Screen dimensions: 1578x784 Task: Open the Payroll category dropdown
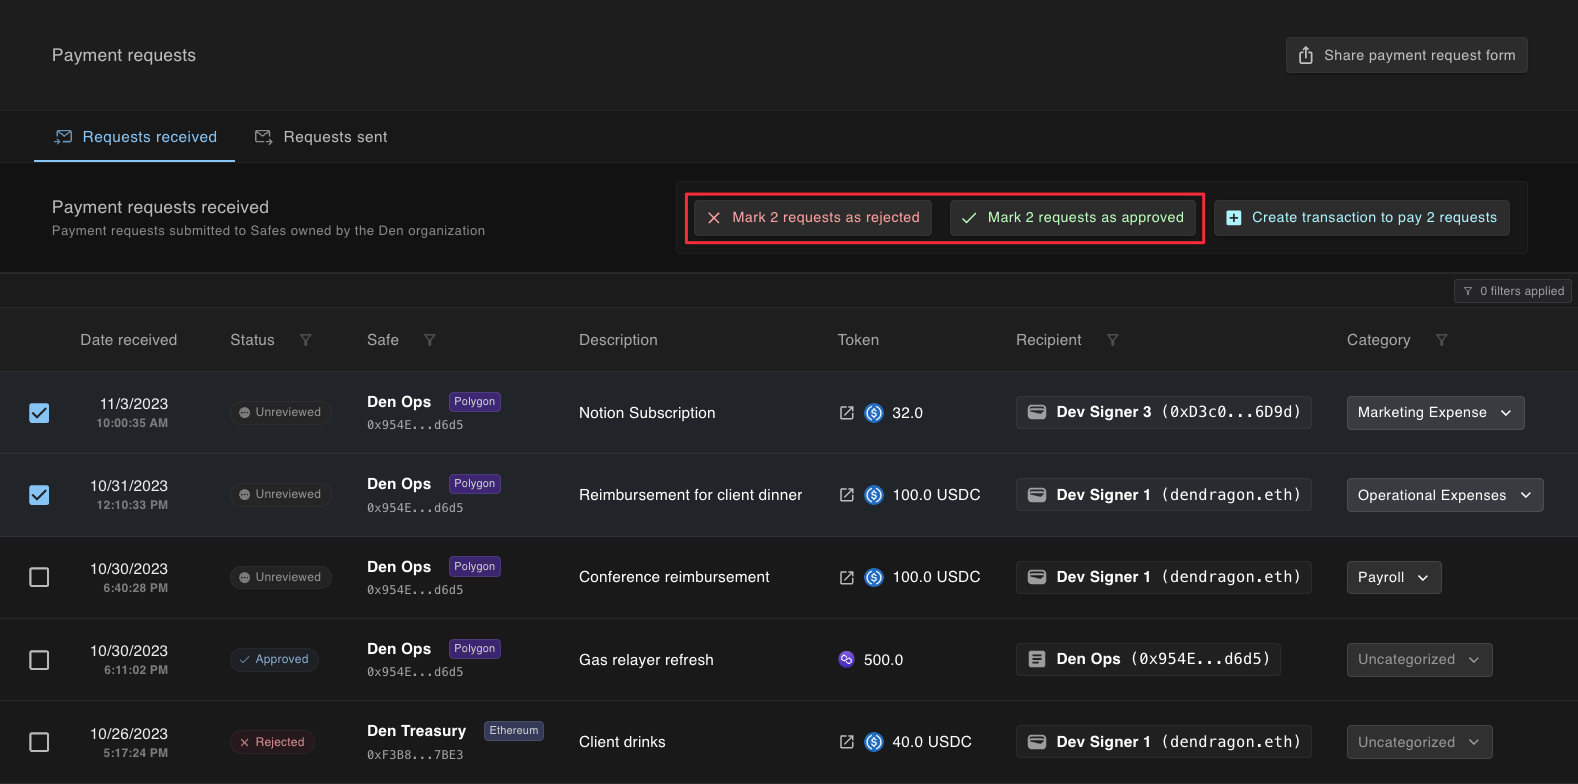1394,577
